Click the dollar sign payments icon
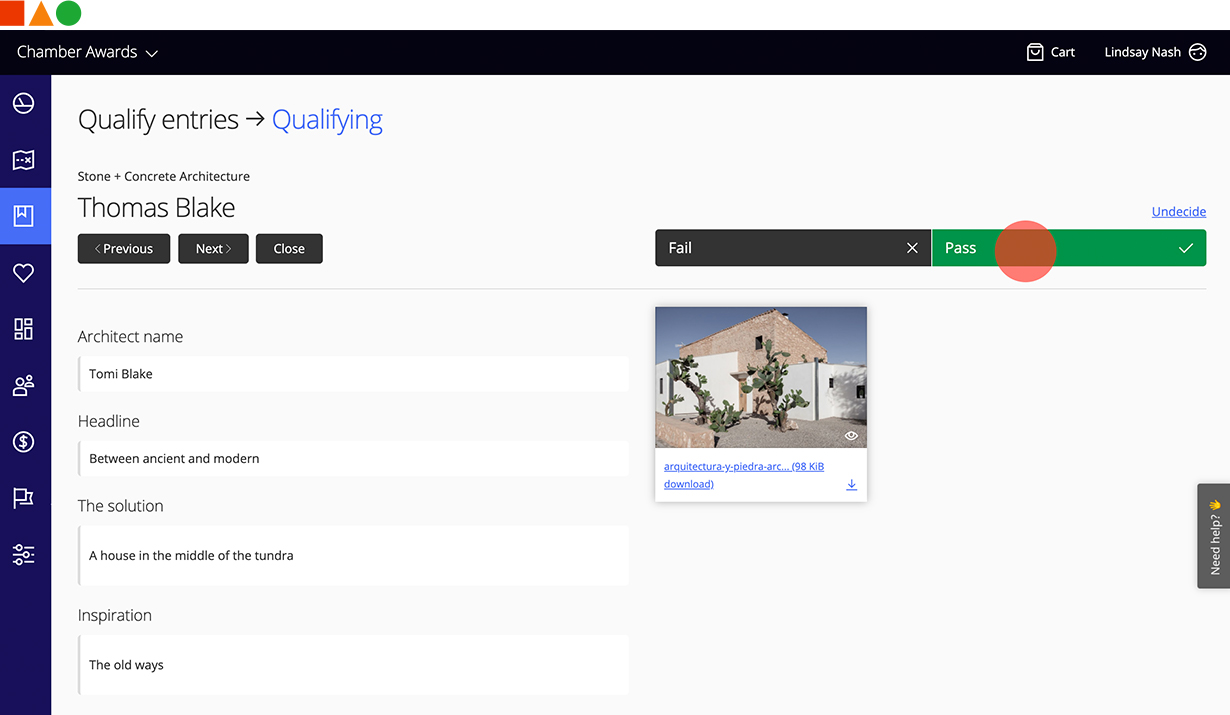Image resolution: width=1230 pixels, height=715 pixels. coord(23,441)
